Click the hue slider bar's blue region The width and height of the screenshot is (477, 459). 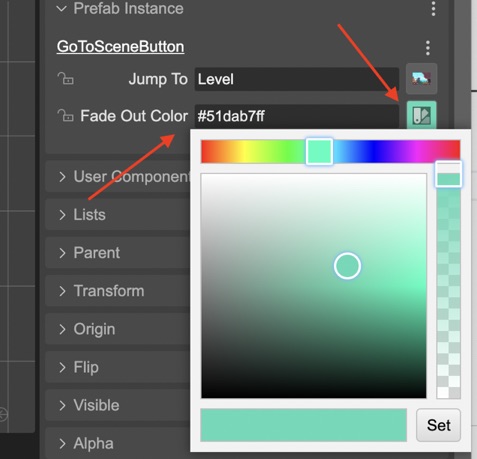coord(370,151)
